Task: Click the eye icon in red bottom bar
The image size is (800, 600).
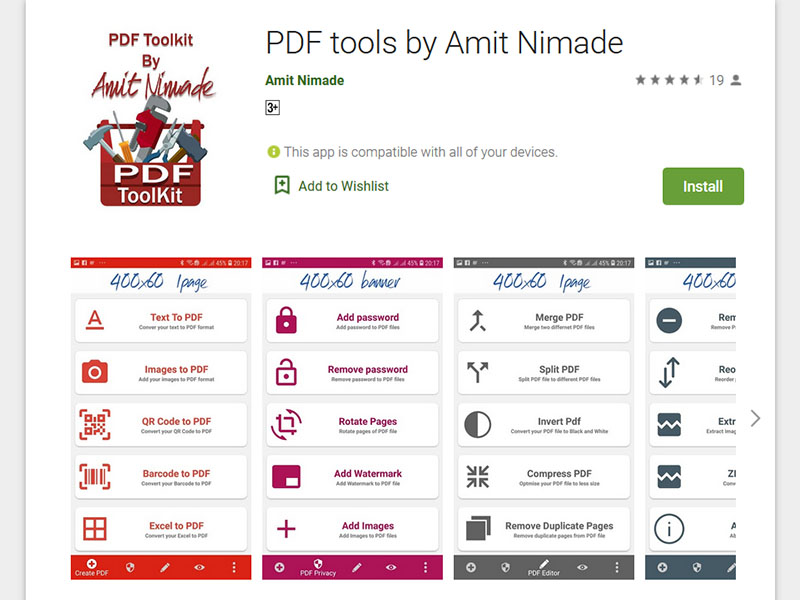Action: (x=199, y=567)
